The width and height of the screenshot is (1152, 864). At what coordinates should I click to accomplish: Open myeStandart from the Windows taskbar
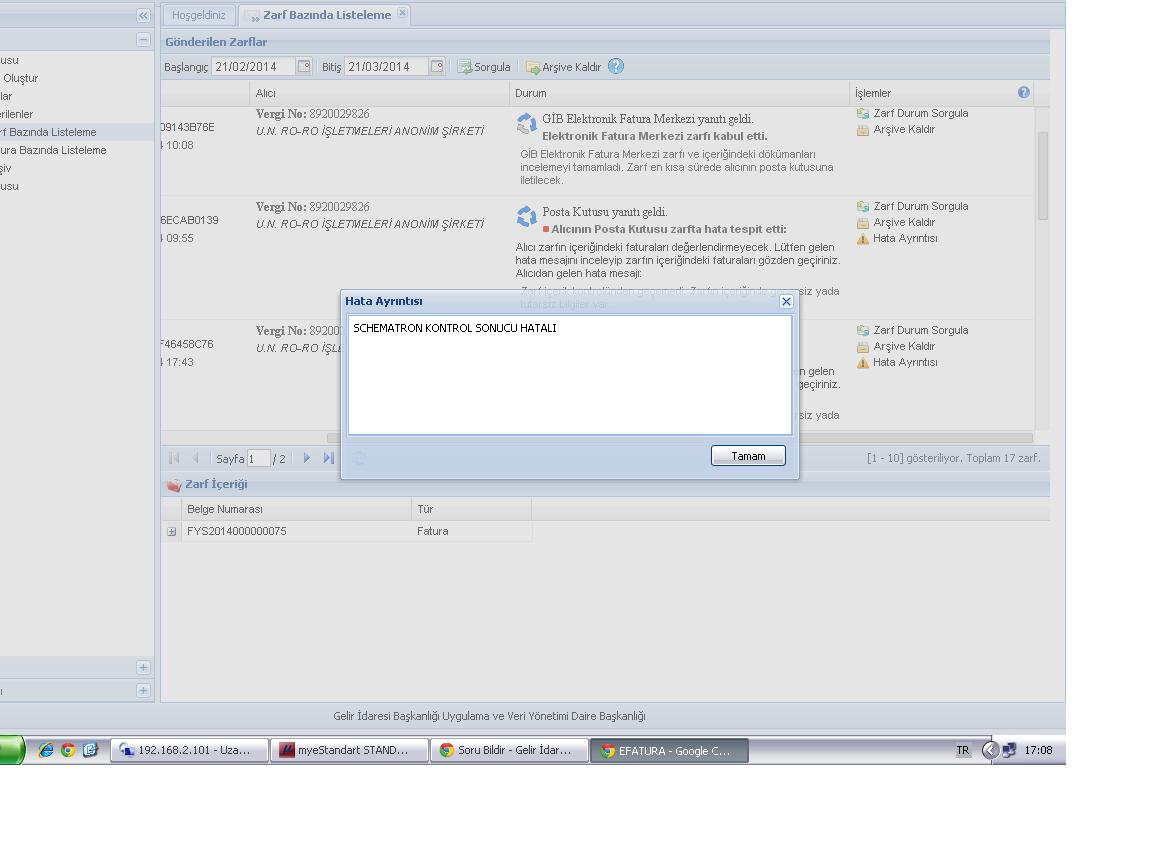coord(348,750)
